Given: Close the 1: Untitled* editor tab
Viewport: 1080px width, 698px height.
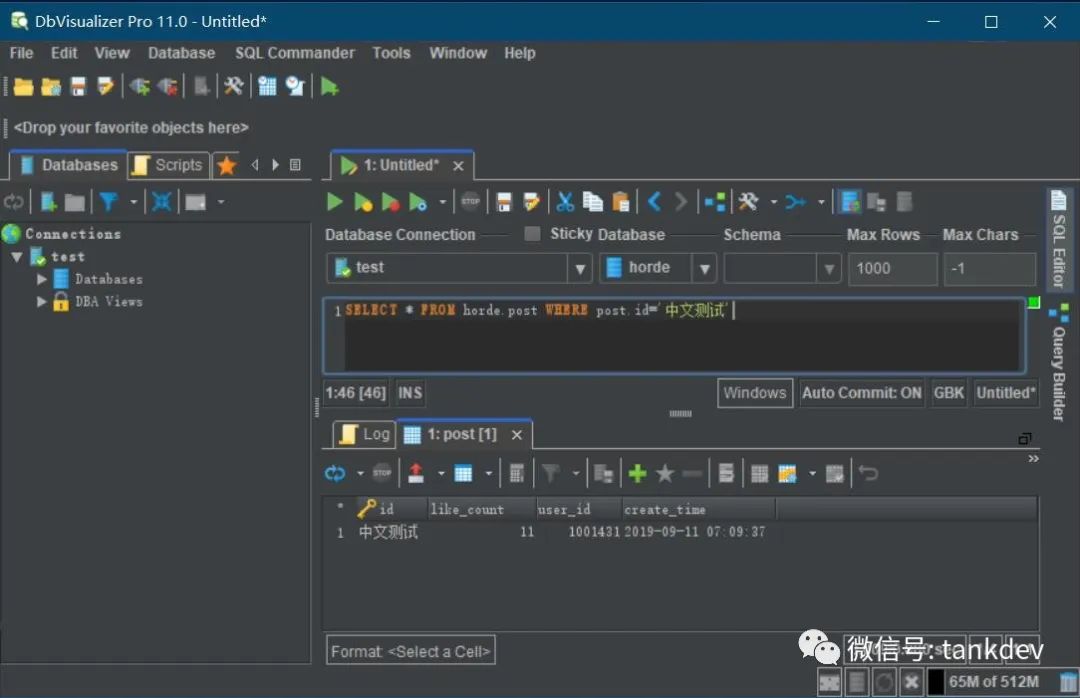Looking at the screenshot, I should click(x=458, y=166).
